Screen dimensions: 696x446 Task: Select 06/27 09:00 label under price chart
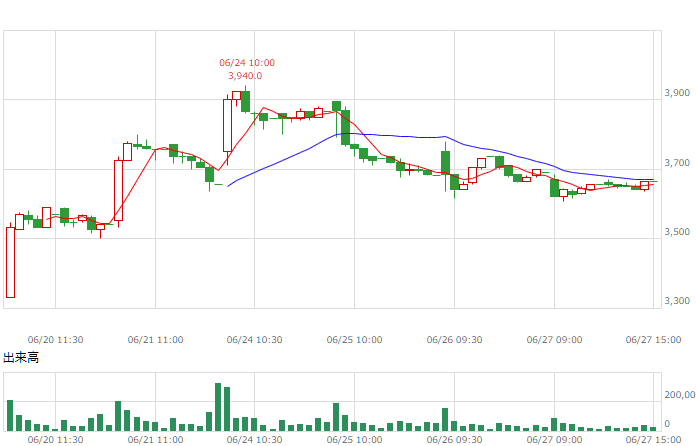pos(554,340)
